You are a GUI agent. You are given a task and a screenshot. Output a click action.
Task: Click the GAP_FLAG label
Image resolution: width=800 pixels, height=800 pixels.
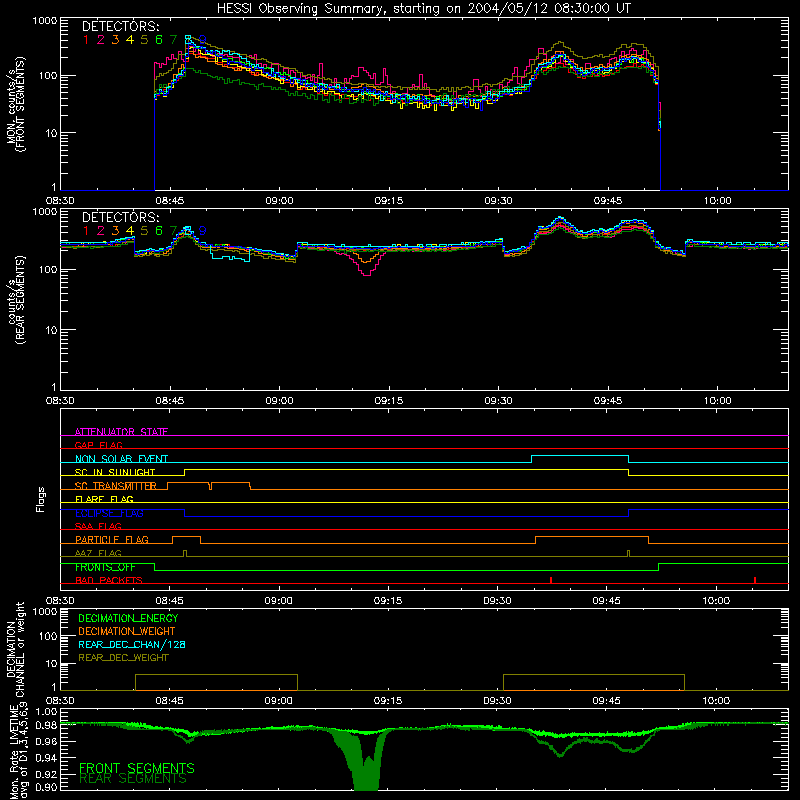point(98,445)
